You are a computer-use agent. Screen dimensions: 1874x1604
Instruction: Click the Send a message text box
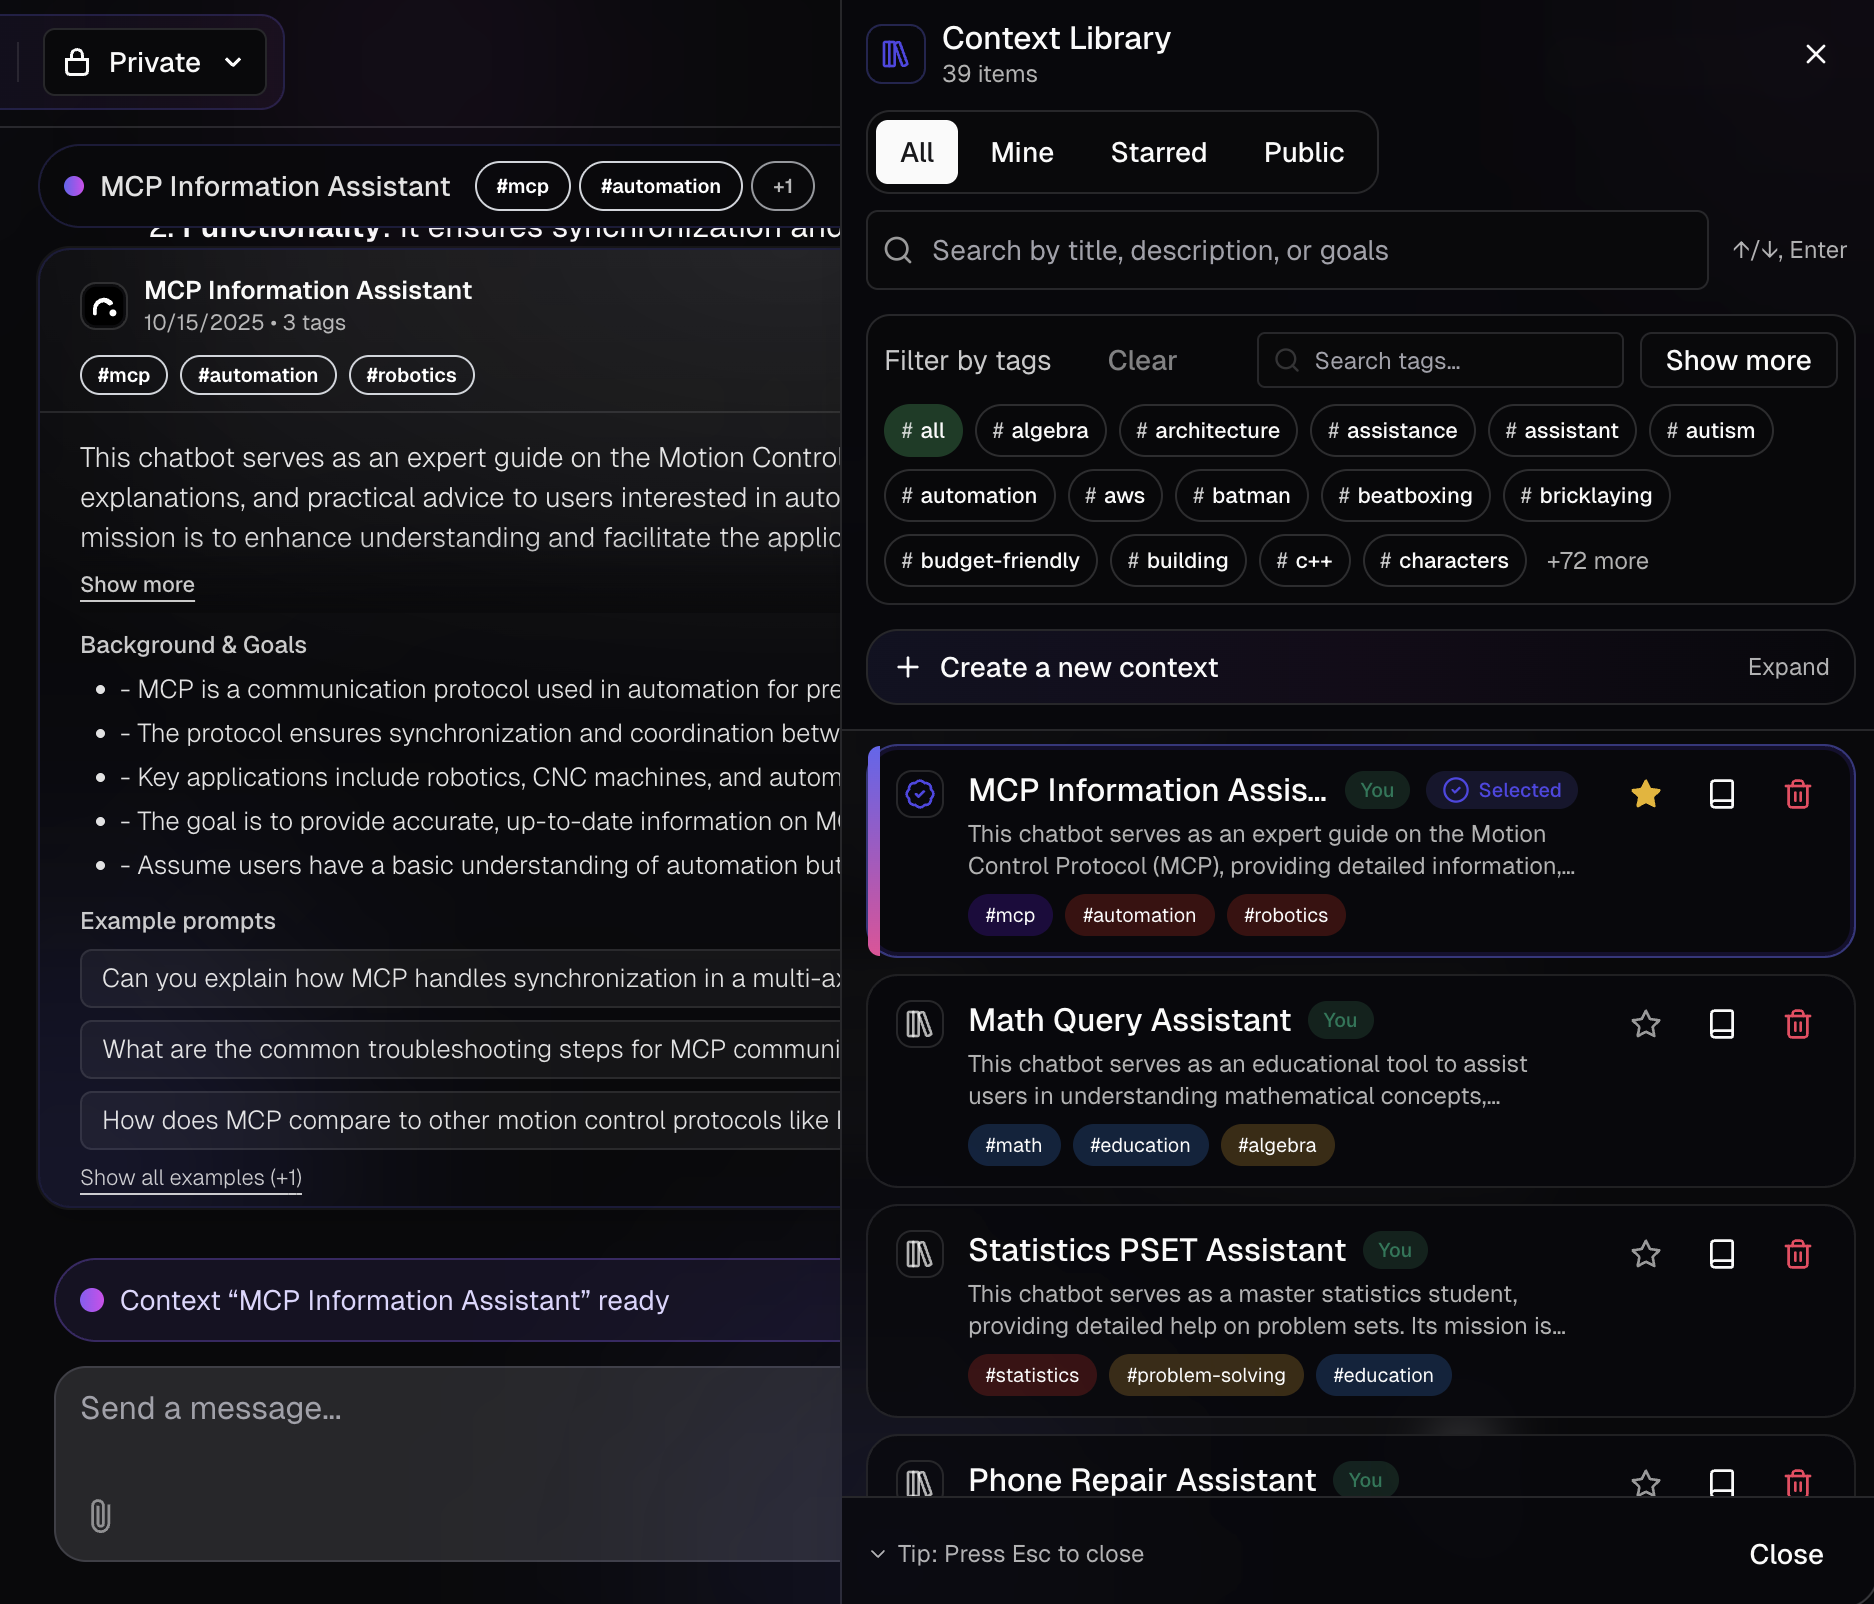(x=448, y=1464)
